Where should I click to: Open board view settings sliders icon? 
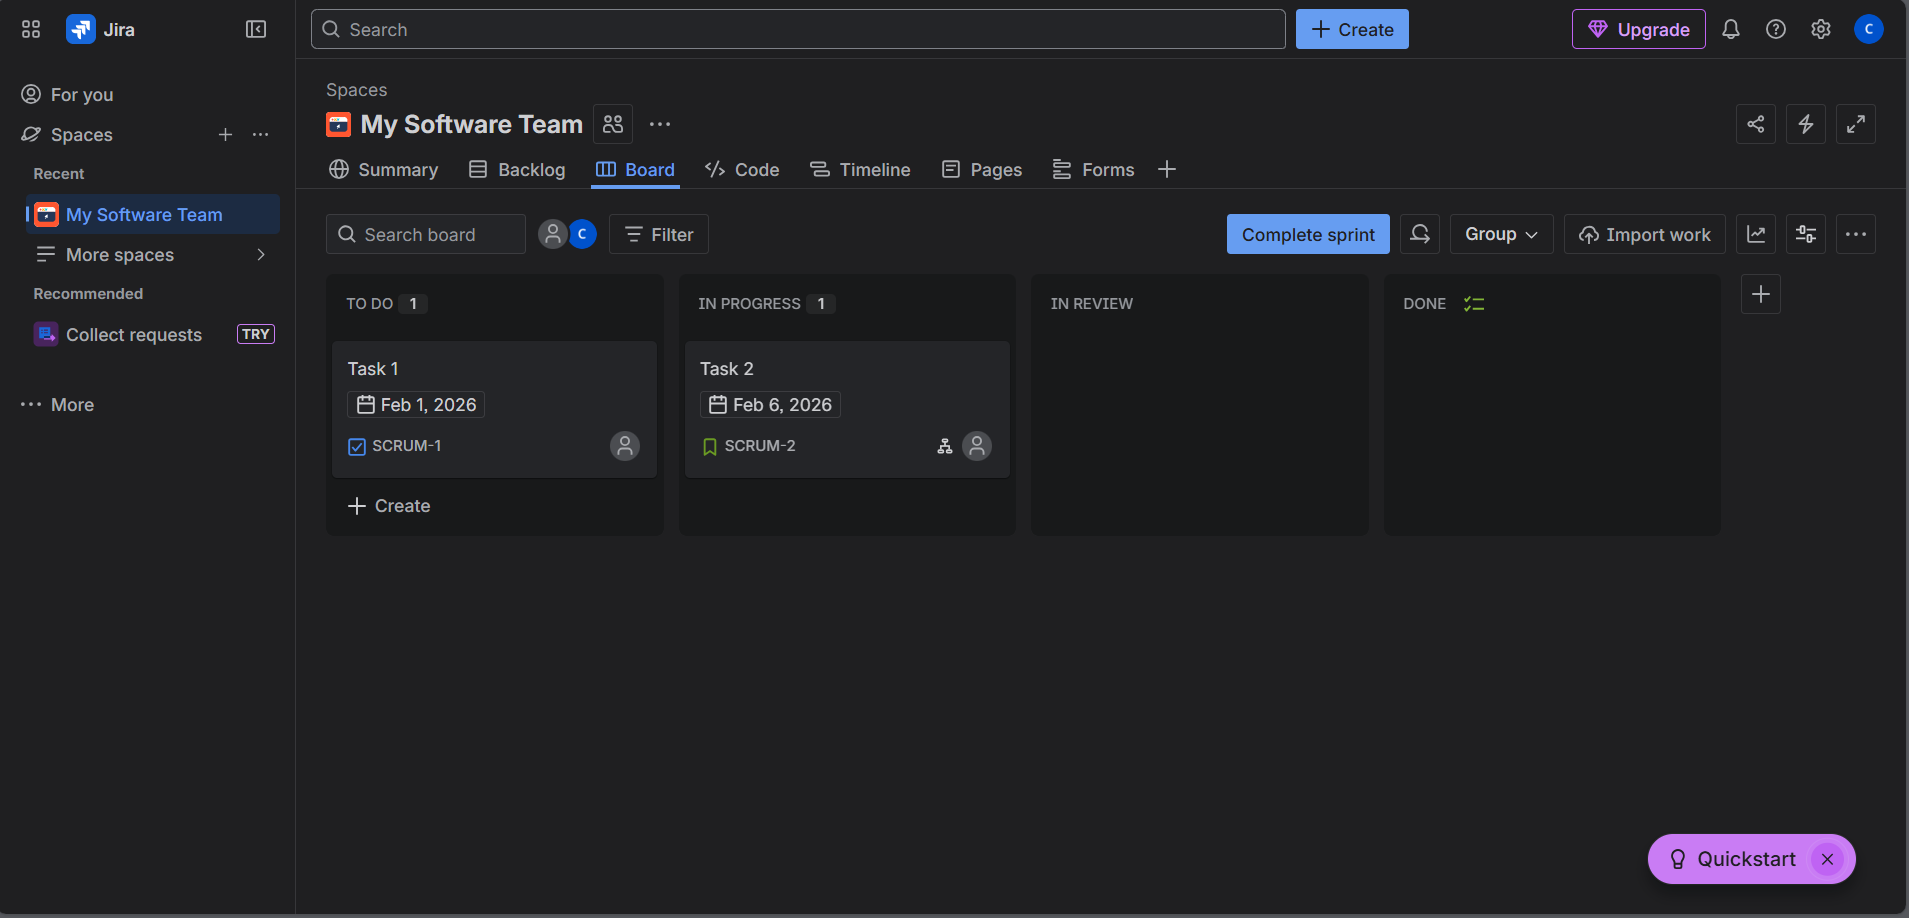tap(1805, 234)
